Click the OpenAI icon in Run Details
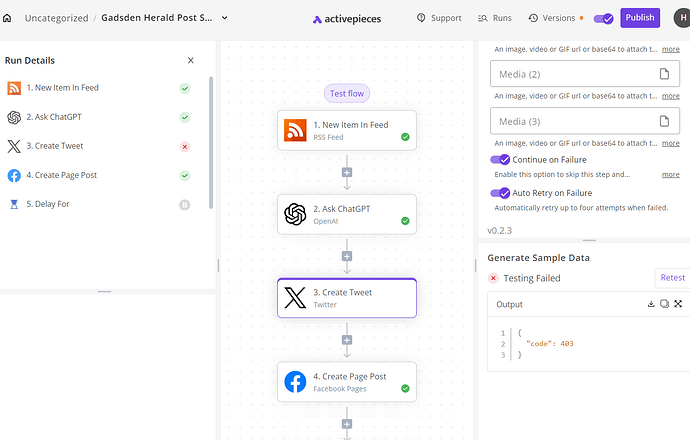 (x=14, y=117)
